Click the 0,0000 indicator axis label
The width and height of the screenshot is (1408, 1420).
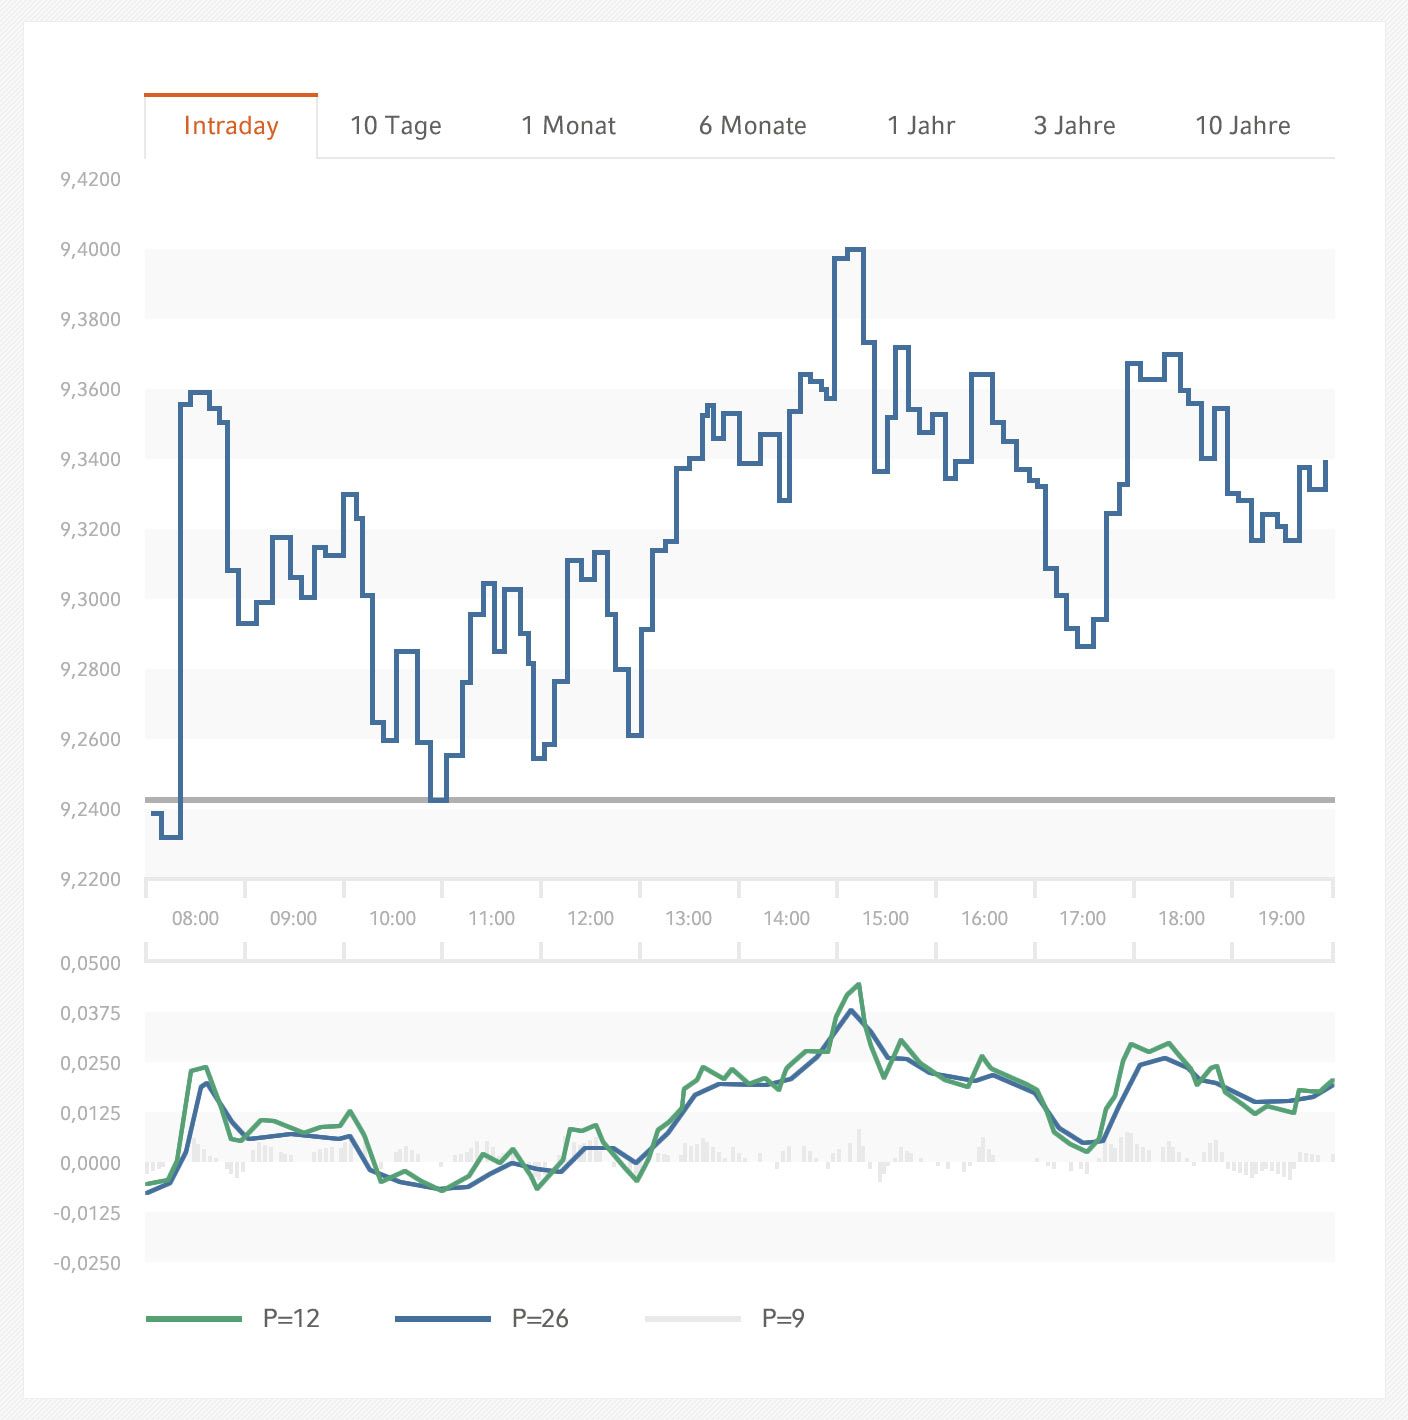[90, 1164]
